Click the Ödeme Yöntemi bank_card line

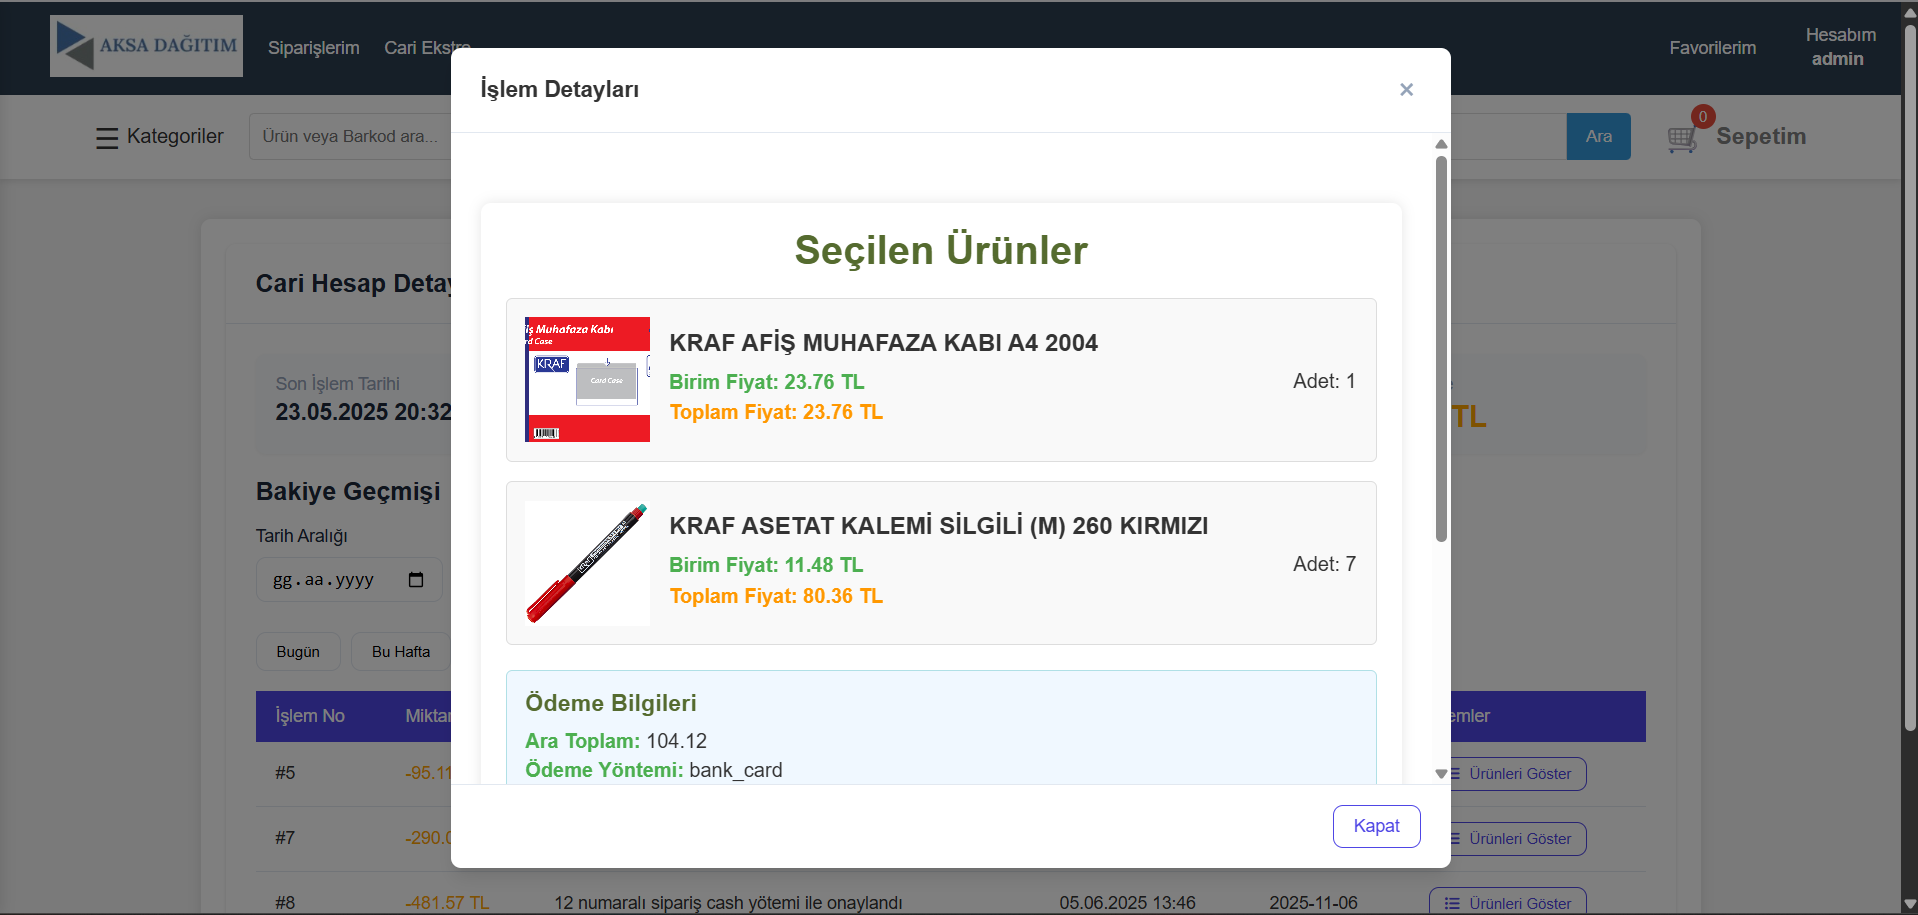654,770
